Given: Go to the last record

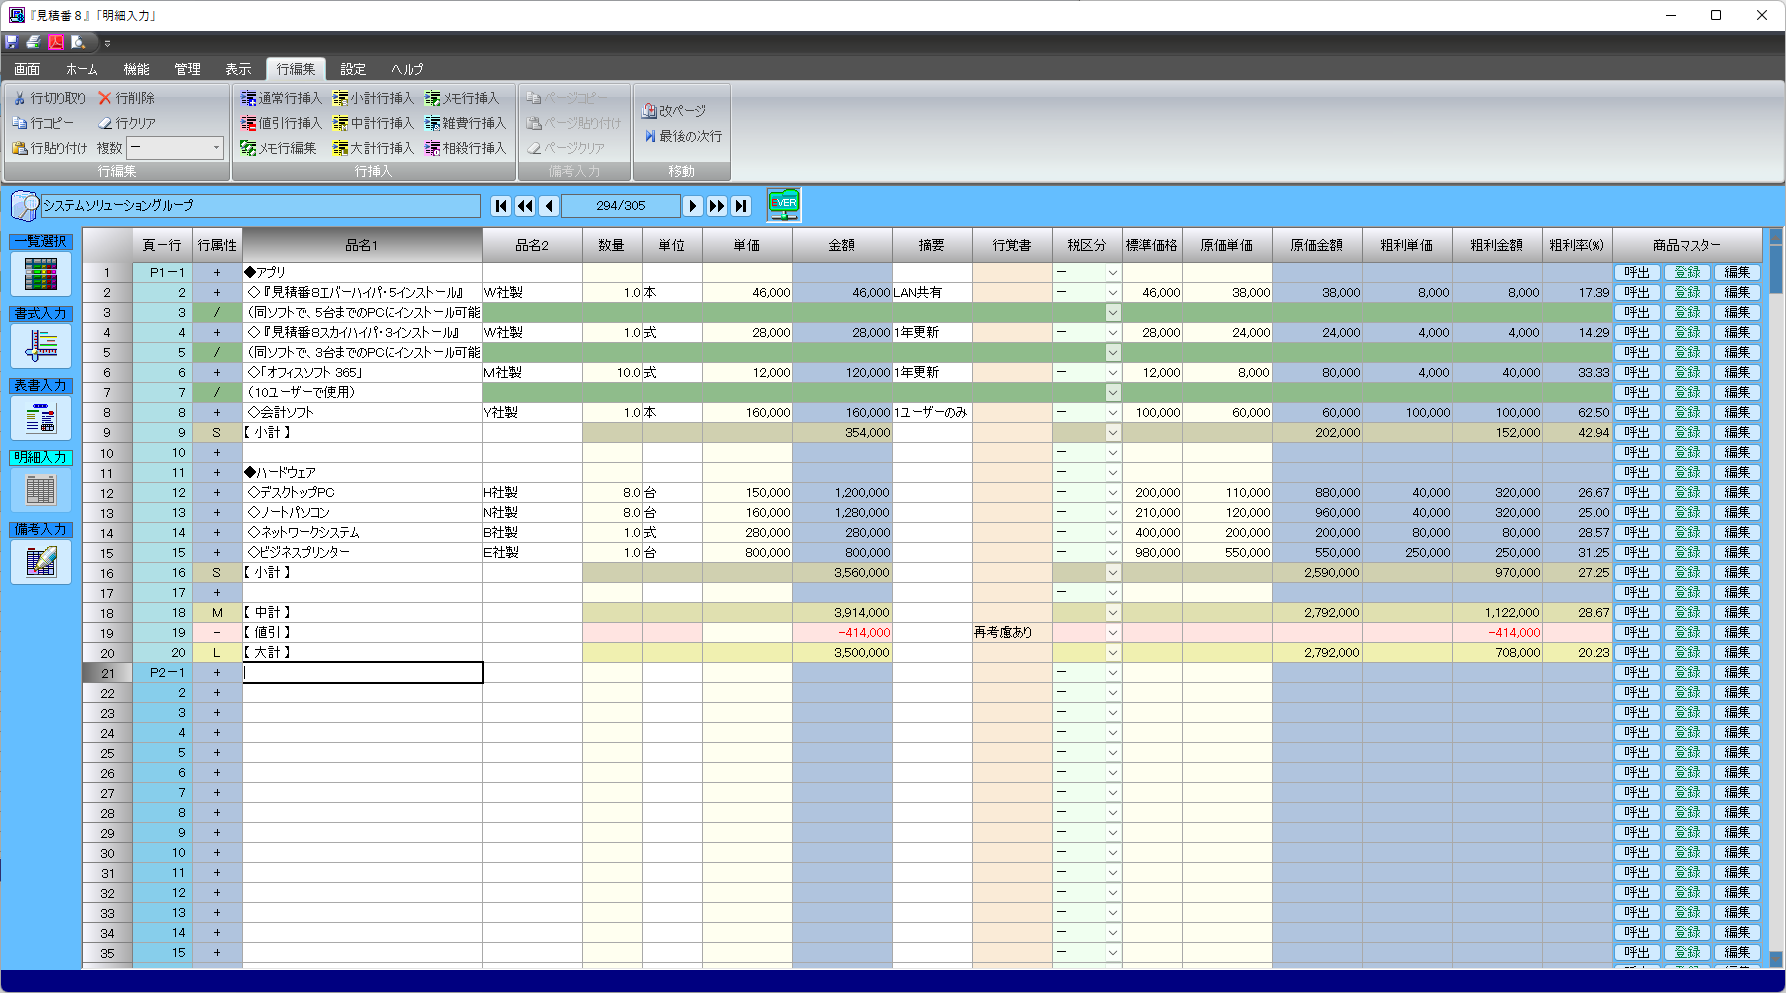Looking at the screenshot, I should [741, 206].
